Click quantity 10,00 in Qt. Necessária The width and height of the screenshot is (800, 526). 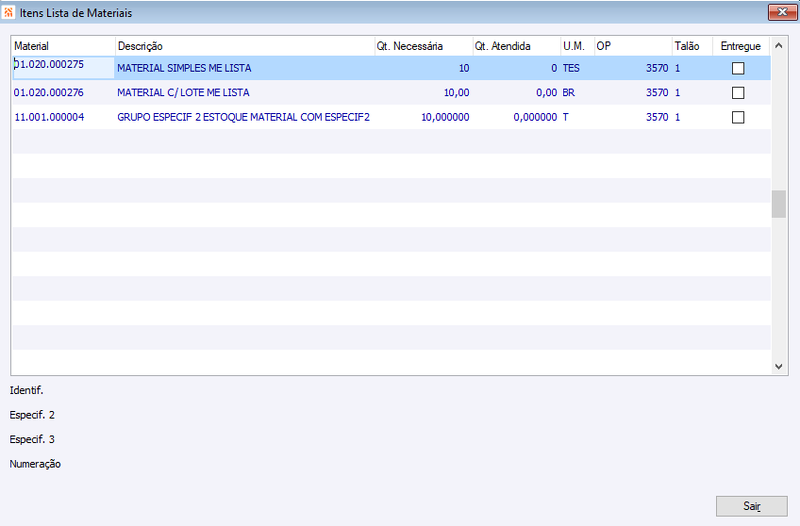click(x=456, y=92)
